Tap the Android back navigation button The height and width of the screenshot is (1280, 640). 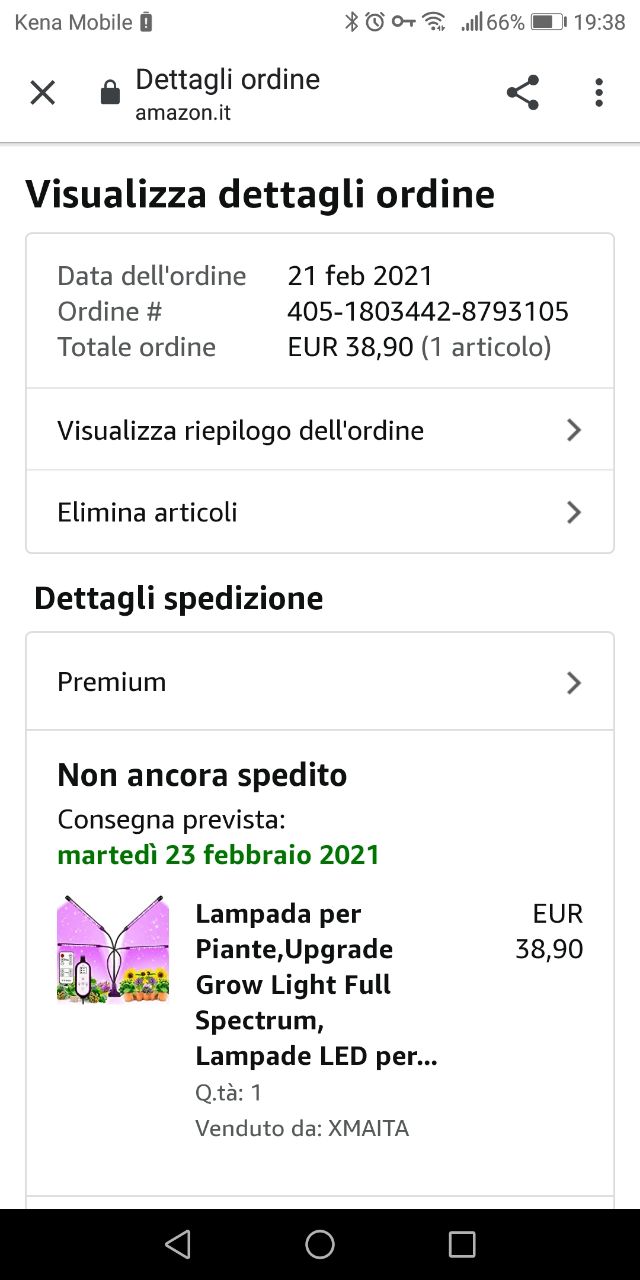coord(177,1243)
